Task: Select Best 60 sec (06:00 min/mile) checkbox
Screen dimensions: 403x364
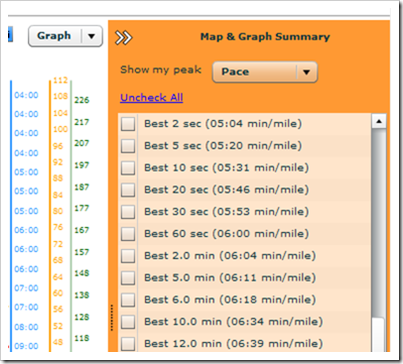Action: [x=128, y=234]
